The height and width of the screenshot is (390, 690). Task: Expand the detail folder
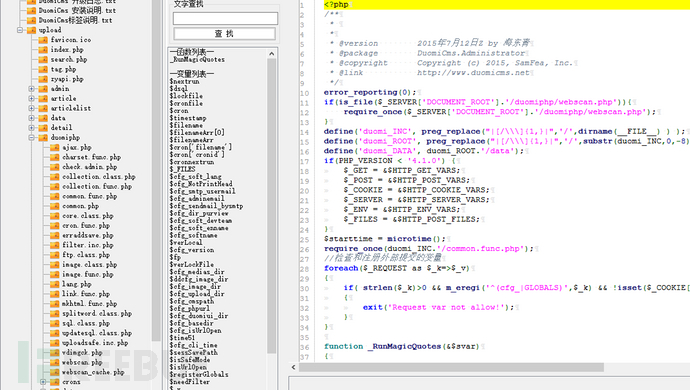(31, 128)
